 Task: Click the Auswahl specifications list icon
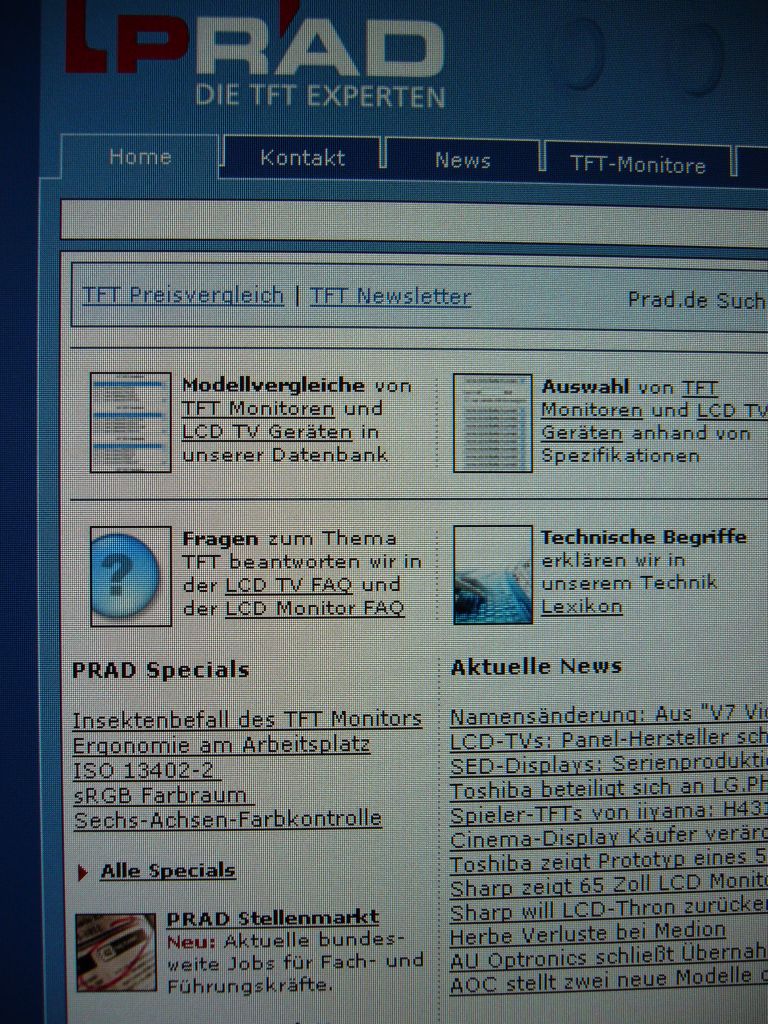492,422
